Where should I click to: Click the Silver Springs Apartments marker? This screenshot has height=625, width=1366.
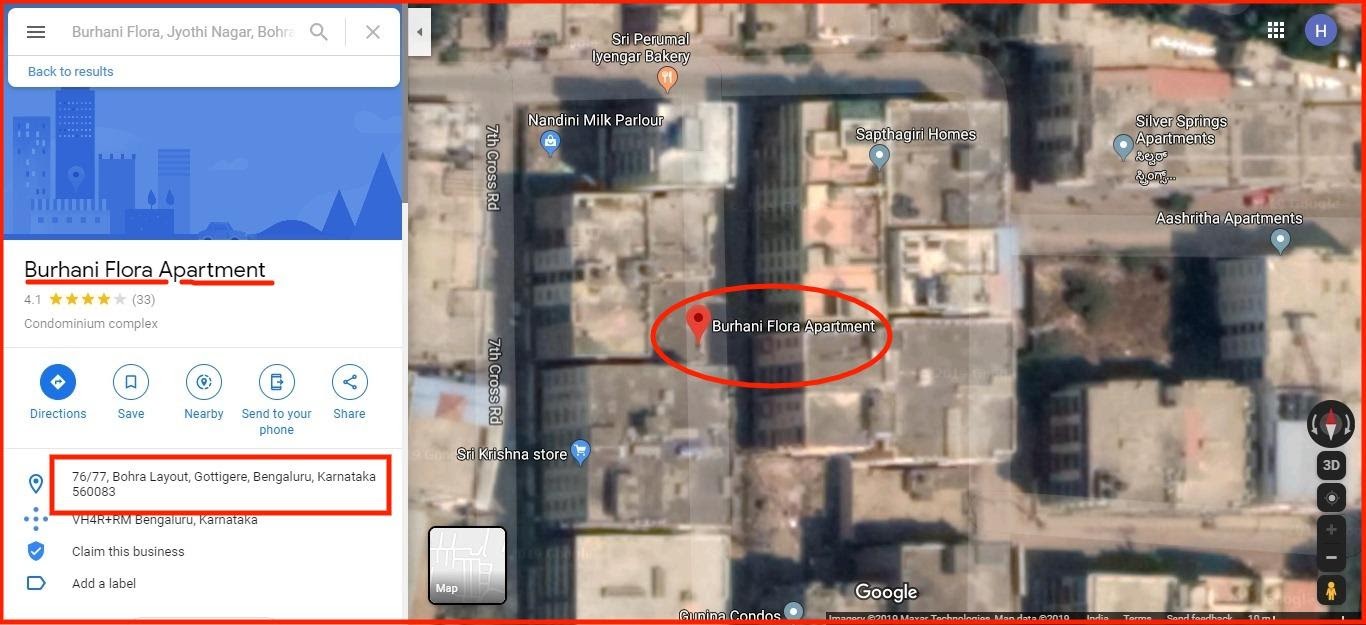click(1123, 147)
